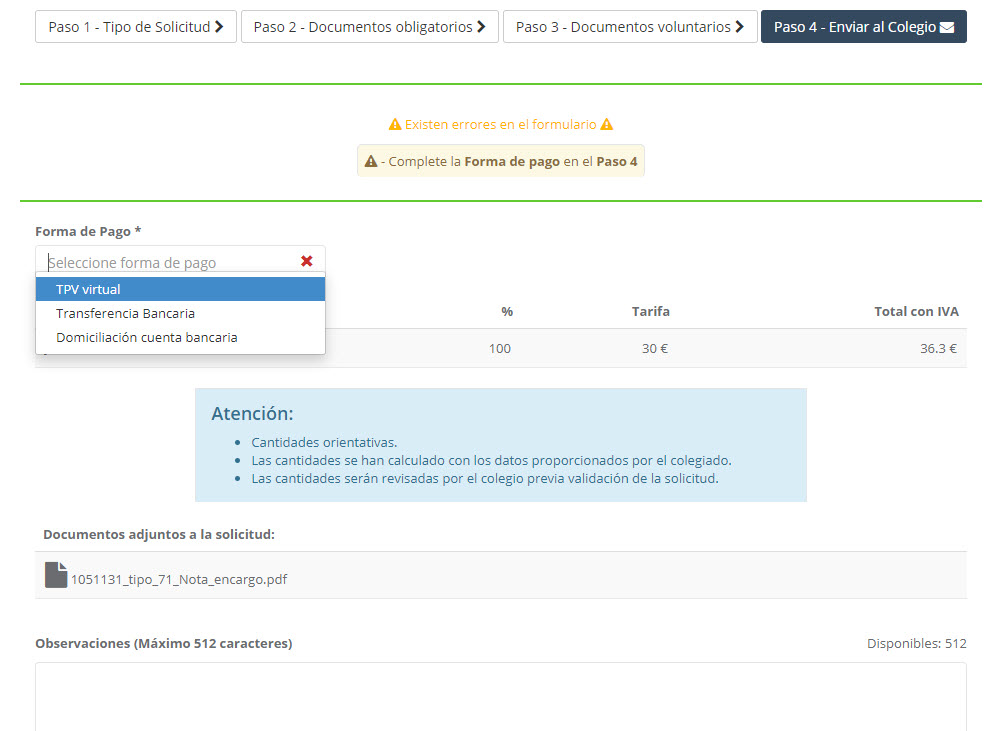Open 1051131_tipo_71_Nota_encargo.pdf attachment

(179, 579)
